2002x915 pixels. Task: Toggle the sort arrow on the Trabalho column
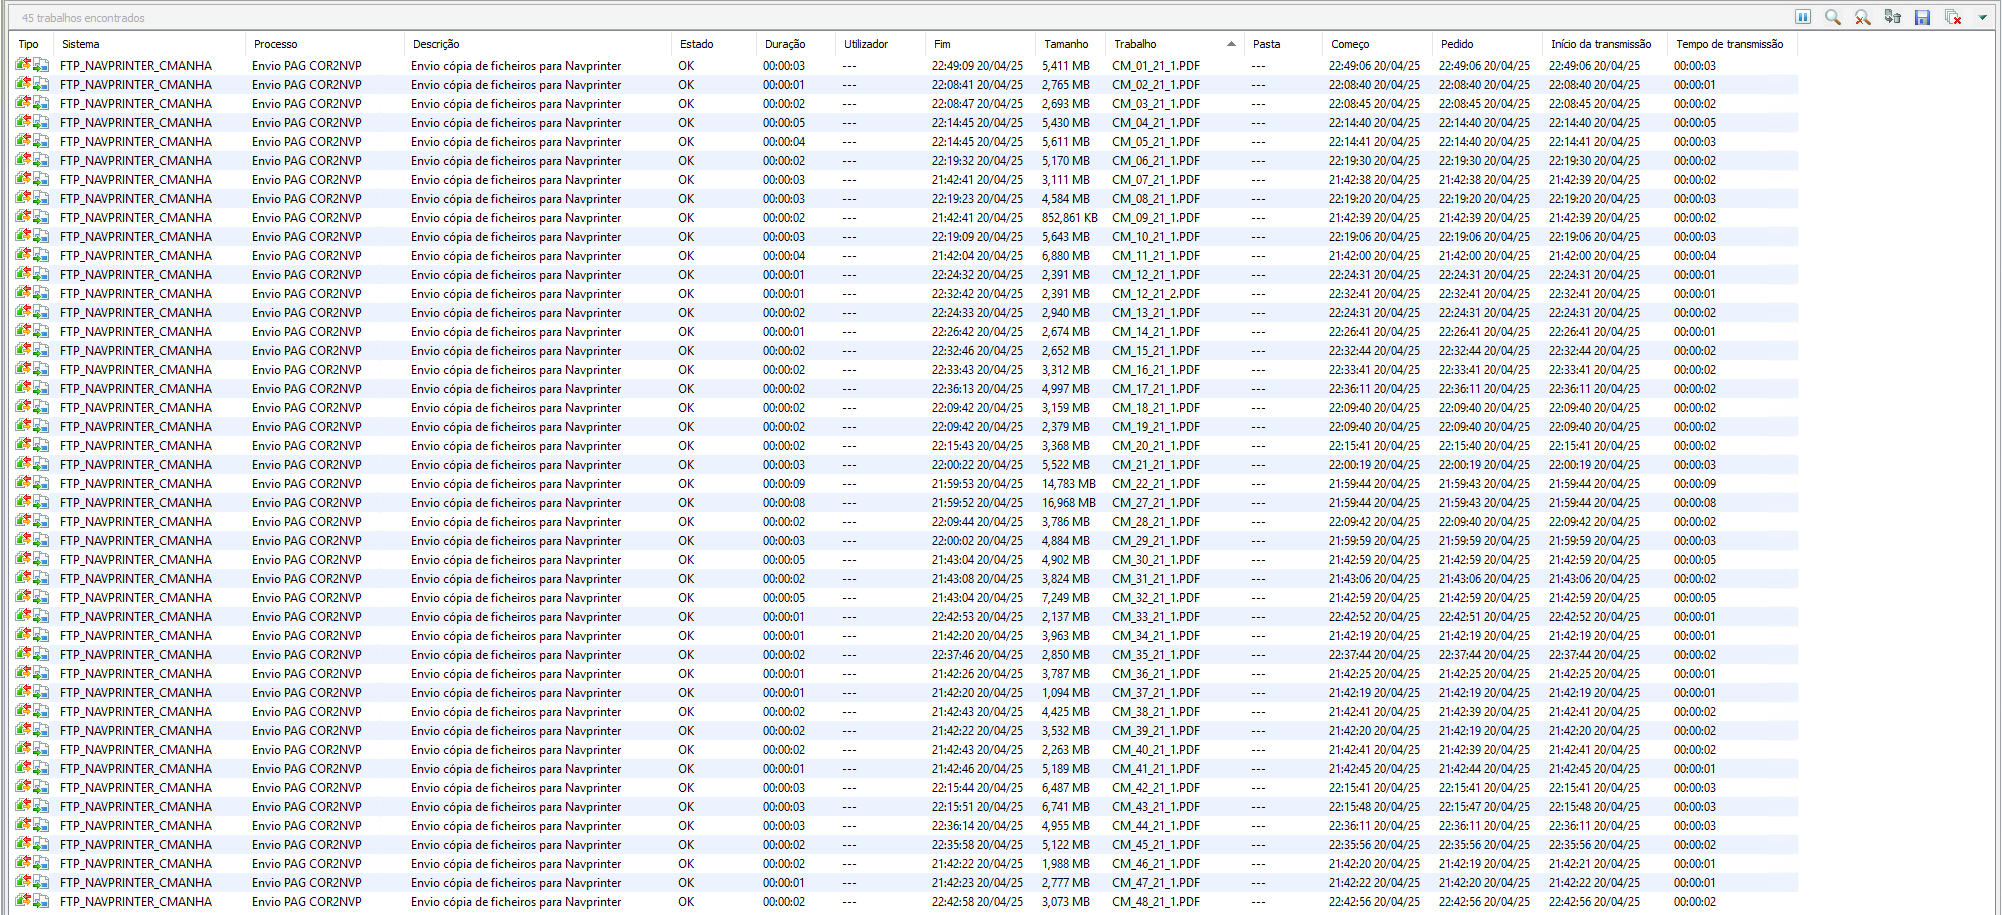pyautogui.click(x=1231, y=44)
